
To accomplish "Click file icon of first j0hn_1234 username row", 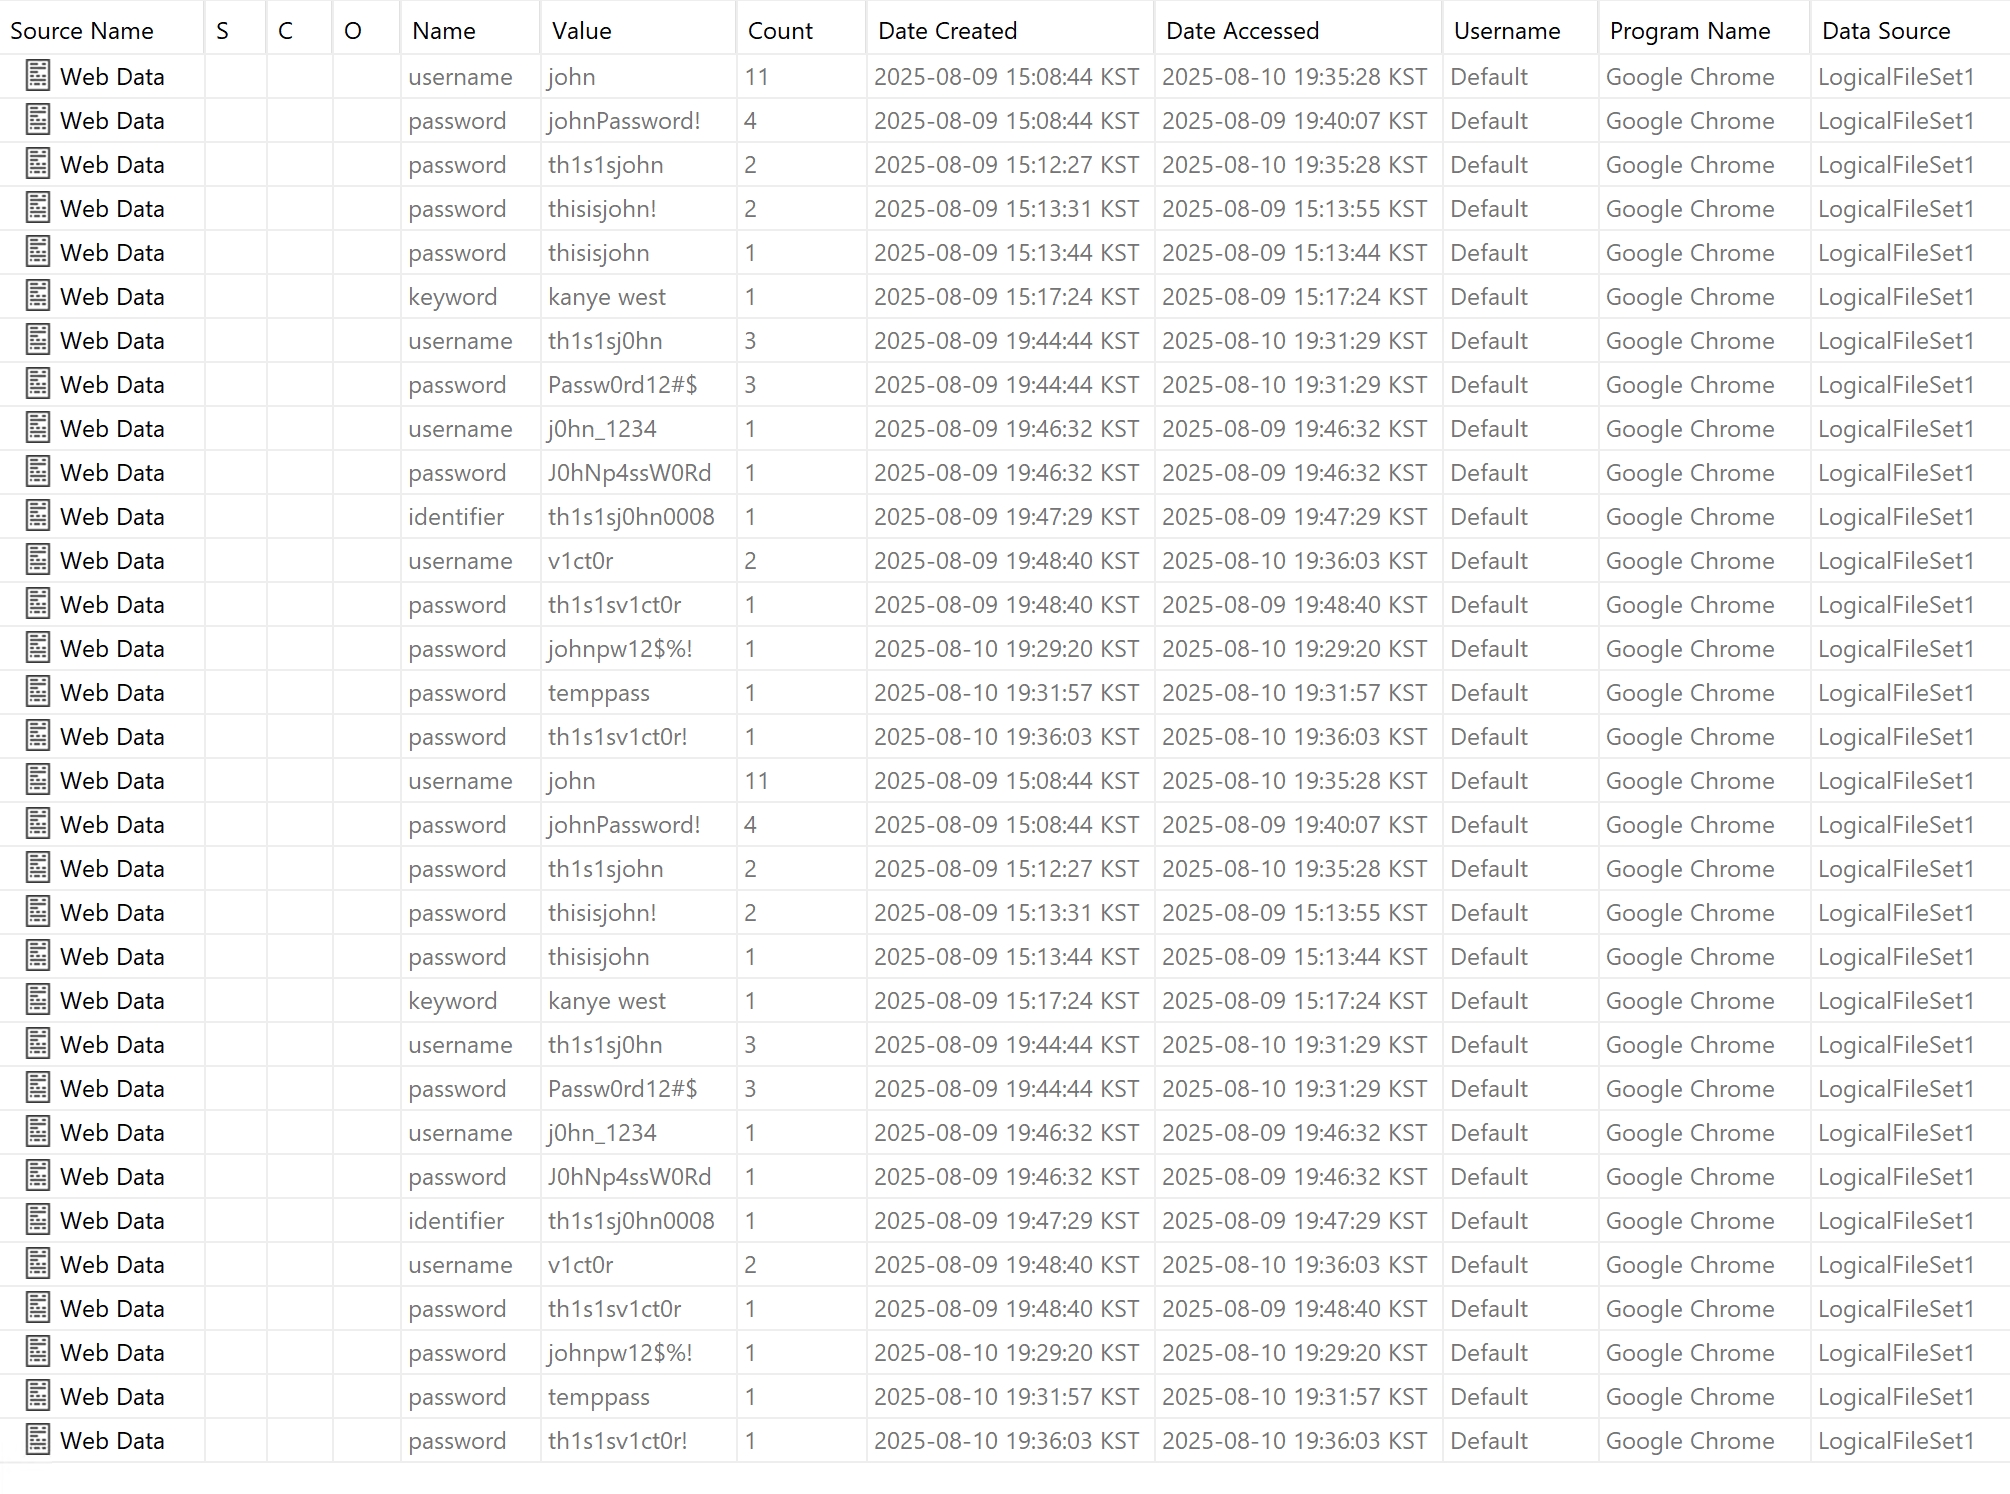I will tap(38, 428).
